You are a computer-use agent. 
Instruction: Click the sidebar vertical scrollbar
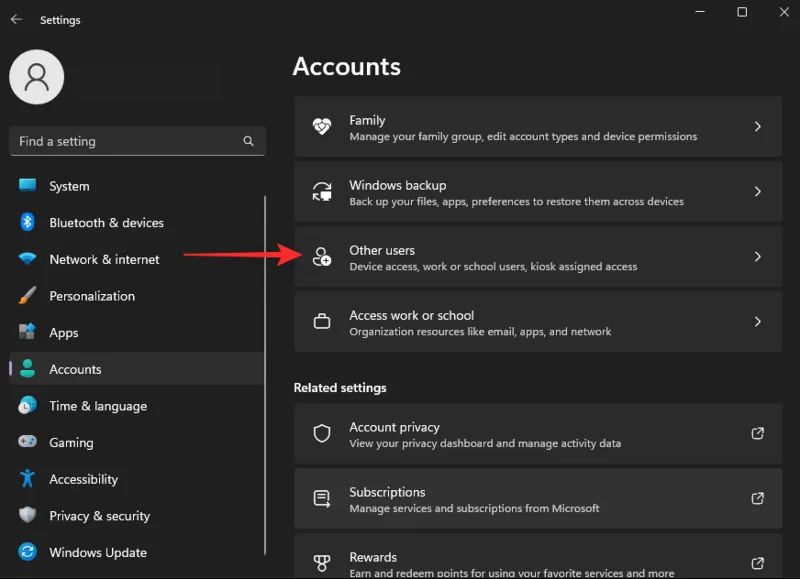[x=265, y=375]
